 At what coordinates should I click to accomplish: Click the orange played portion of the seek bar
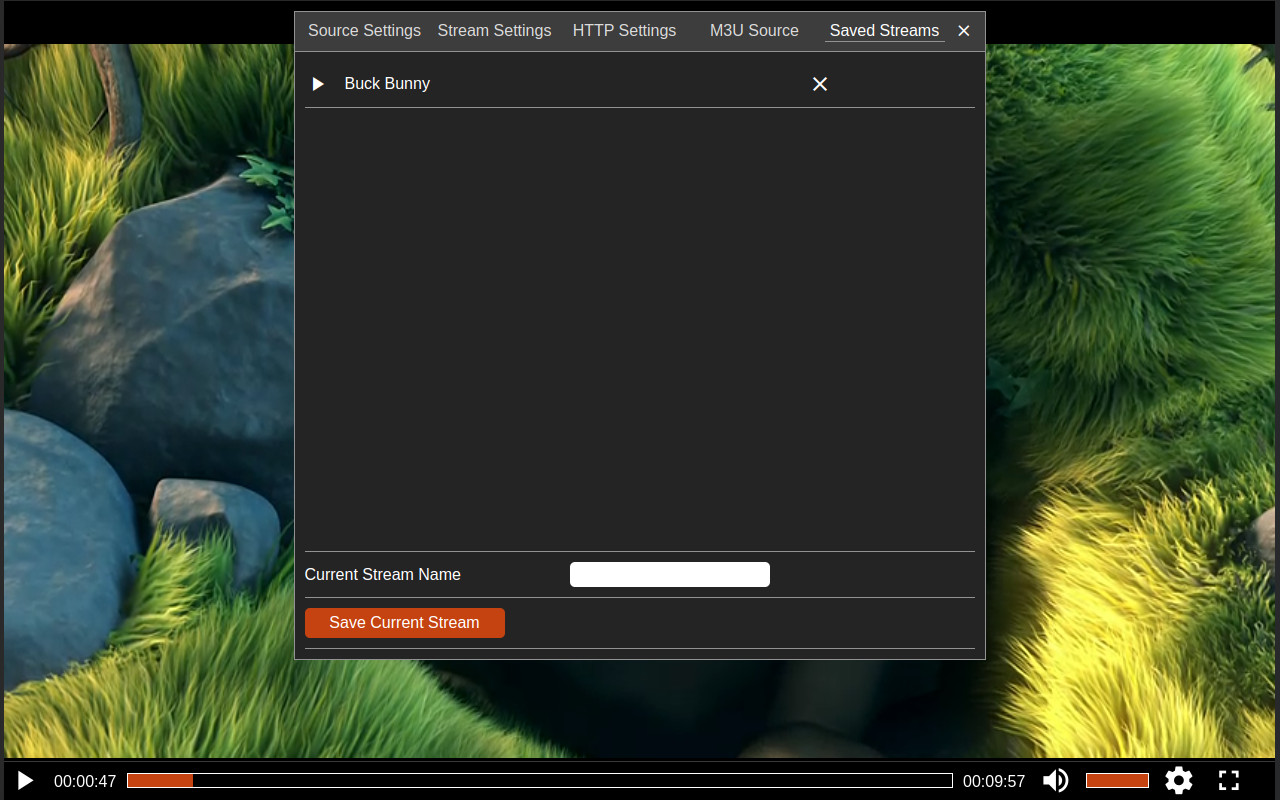(x=160, y=780)
